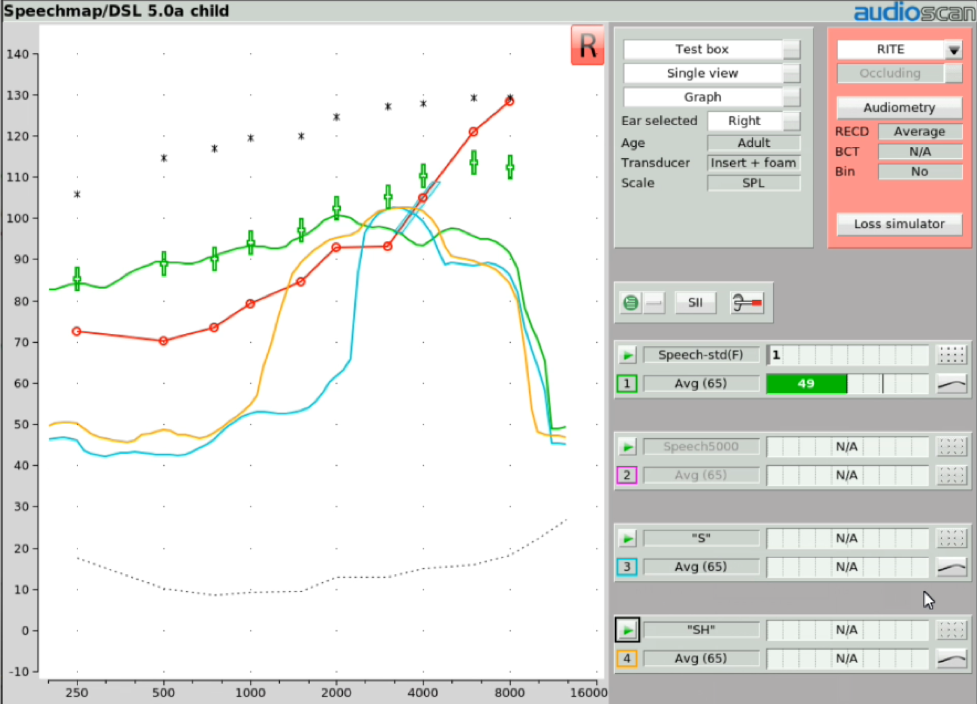
Task: Click the Transducer field showing Insert + foam
Action: (754, 163)
